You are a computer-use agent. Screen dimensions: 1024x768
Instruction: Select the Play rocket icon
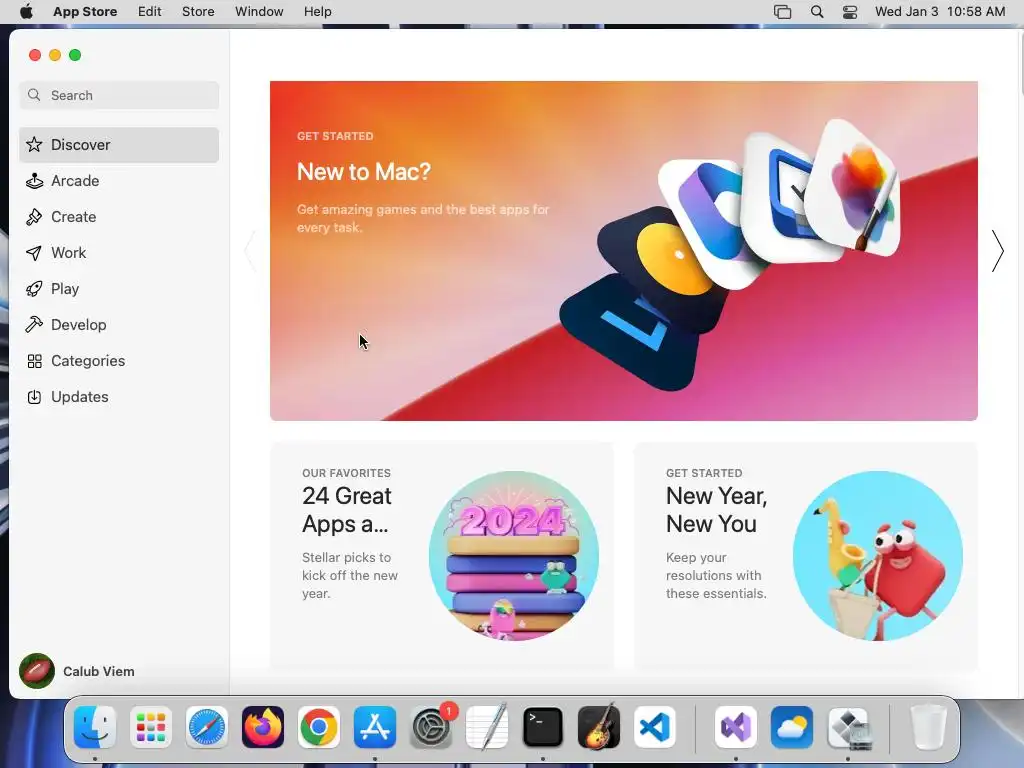pos(34,289)
